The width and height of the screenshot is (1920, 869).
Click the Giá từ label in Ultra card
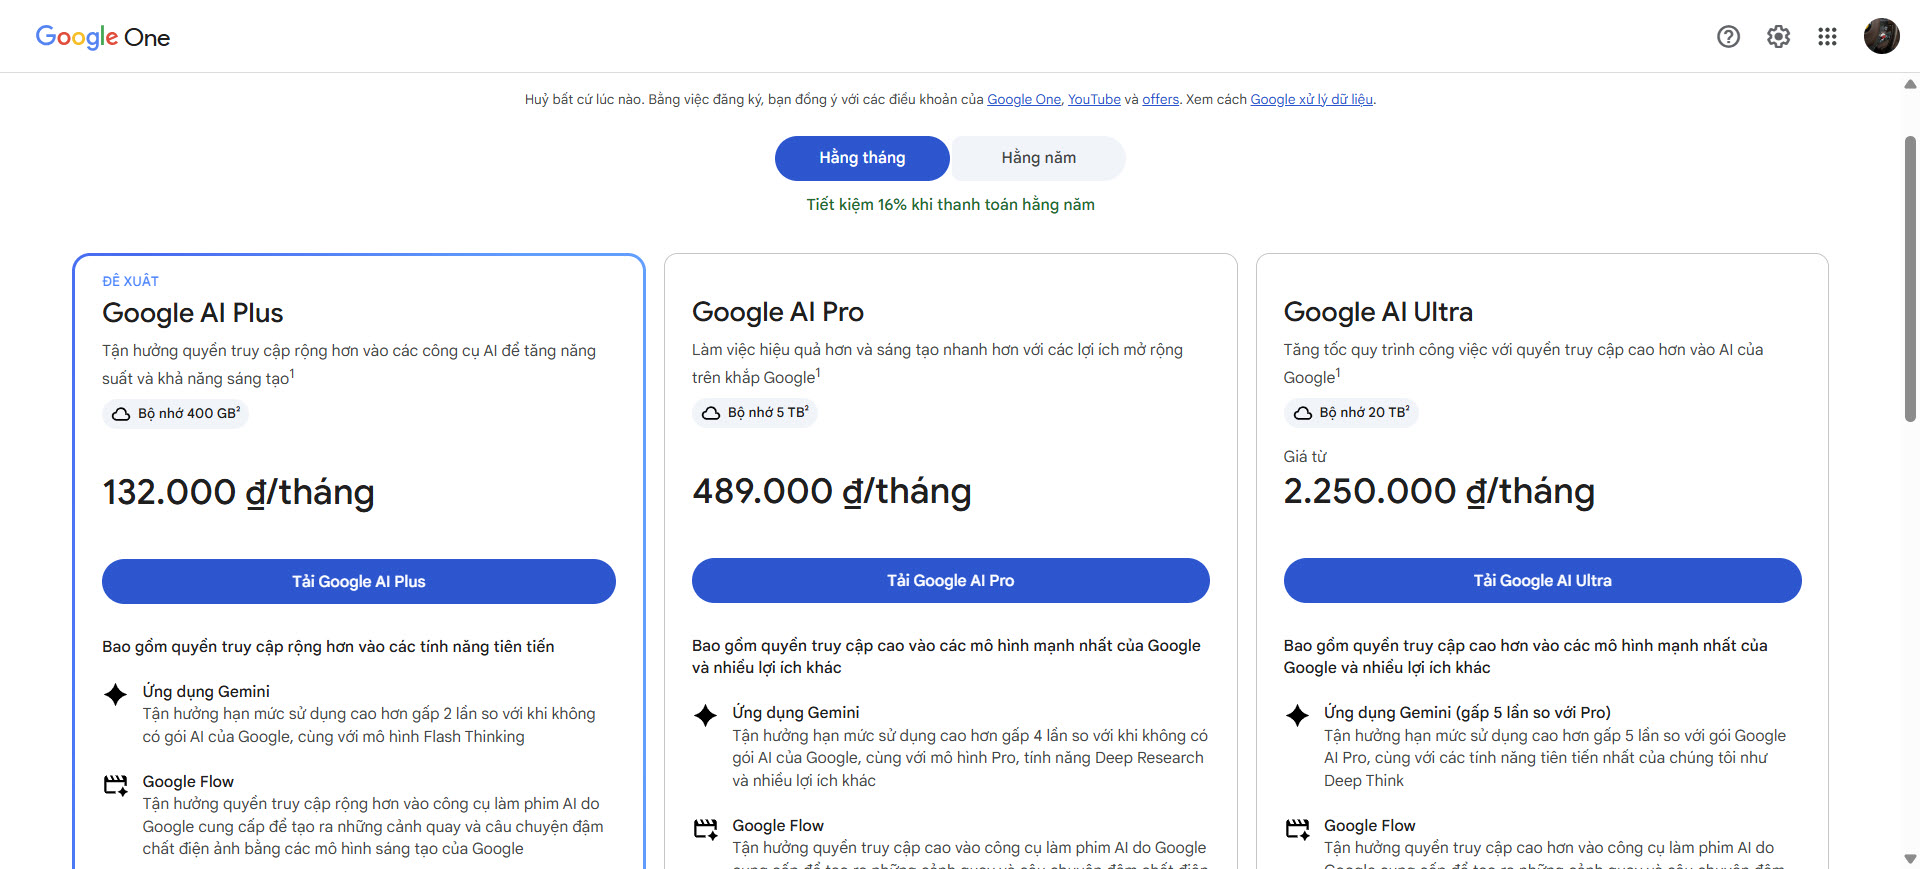tap(1305, 456)
